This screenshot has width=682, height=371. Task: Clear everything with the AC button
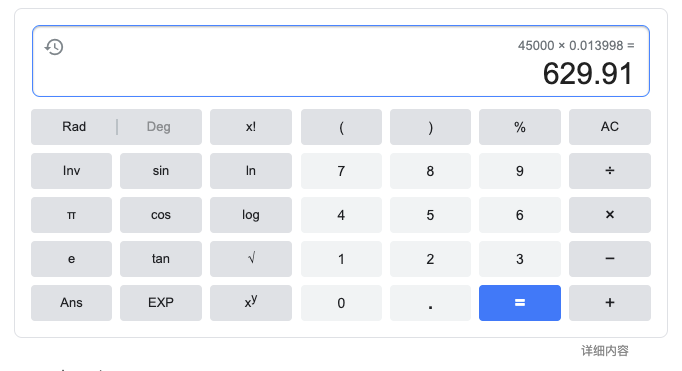[x=610, y=127]
